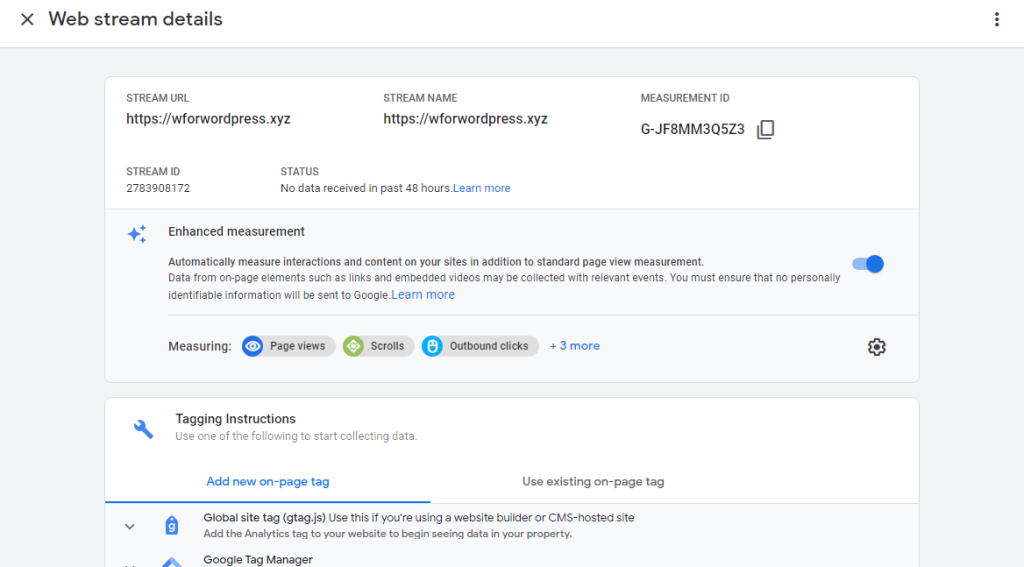This screenshot has height=567, width=1024.
Task: Click the Stream name value
Action: point(466,119)
